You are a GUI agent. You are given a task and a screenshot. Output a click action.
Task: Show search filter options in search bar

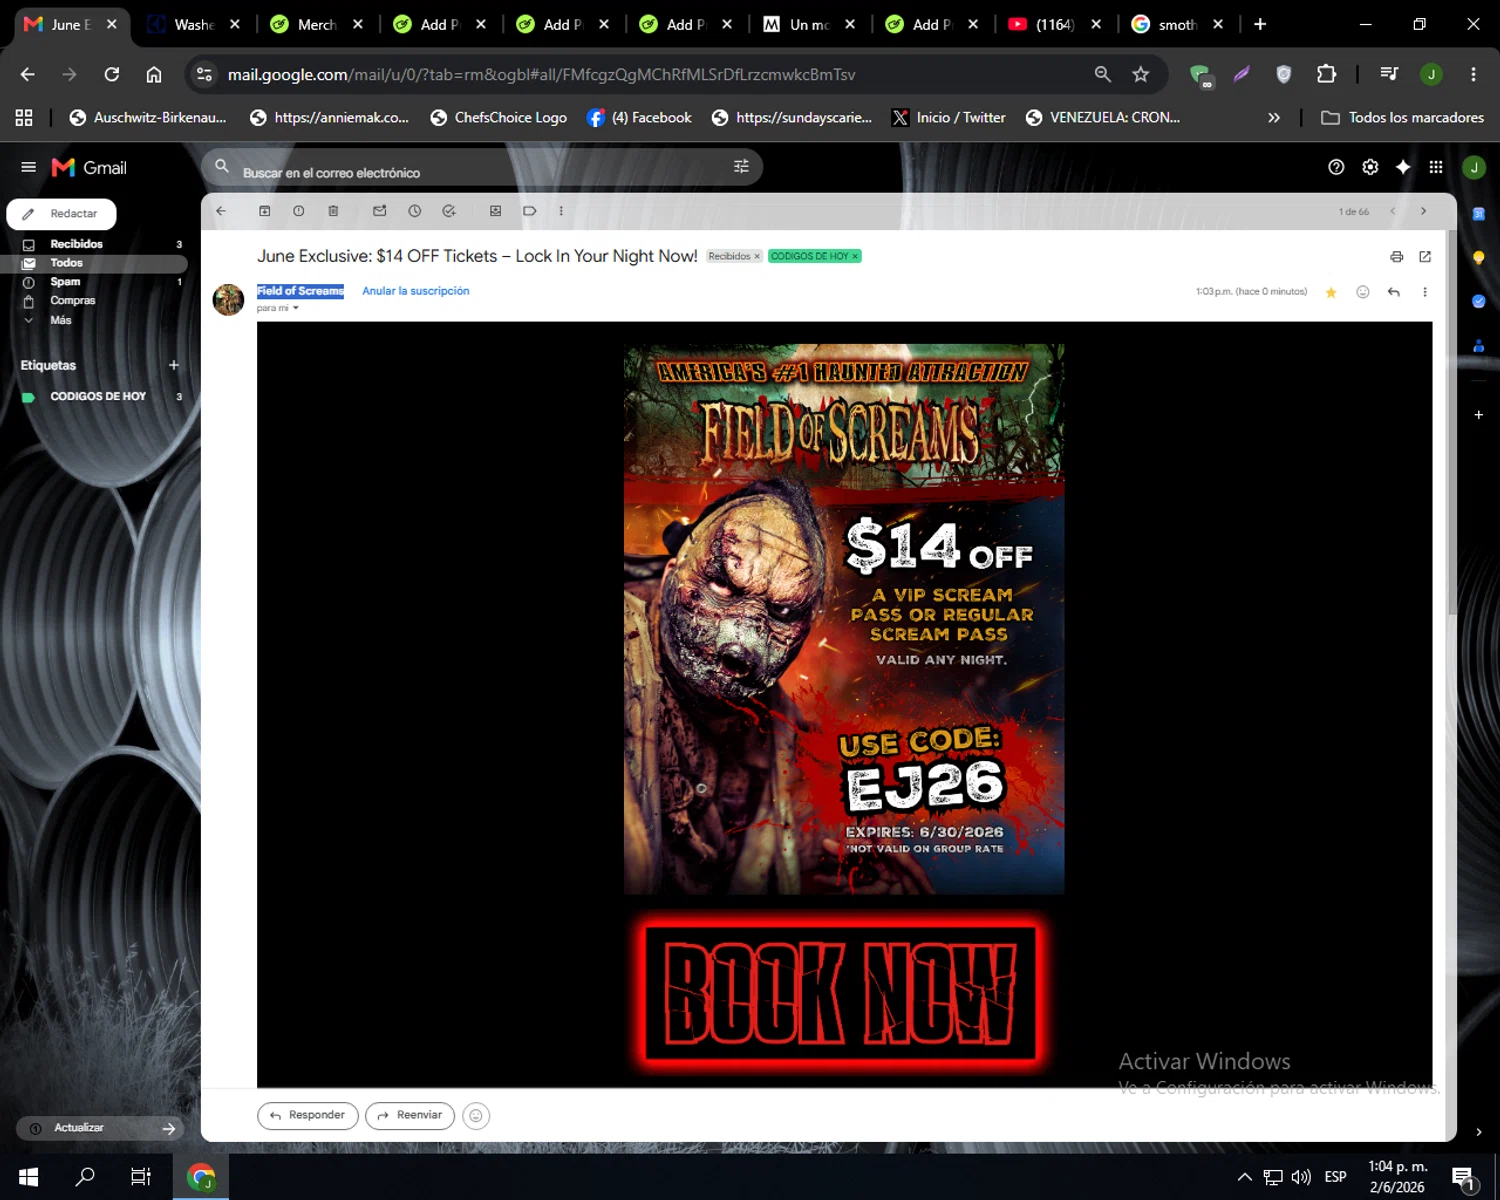coord(741,167)
